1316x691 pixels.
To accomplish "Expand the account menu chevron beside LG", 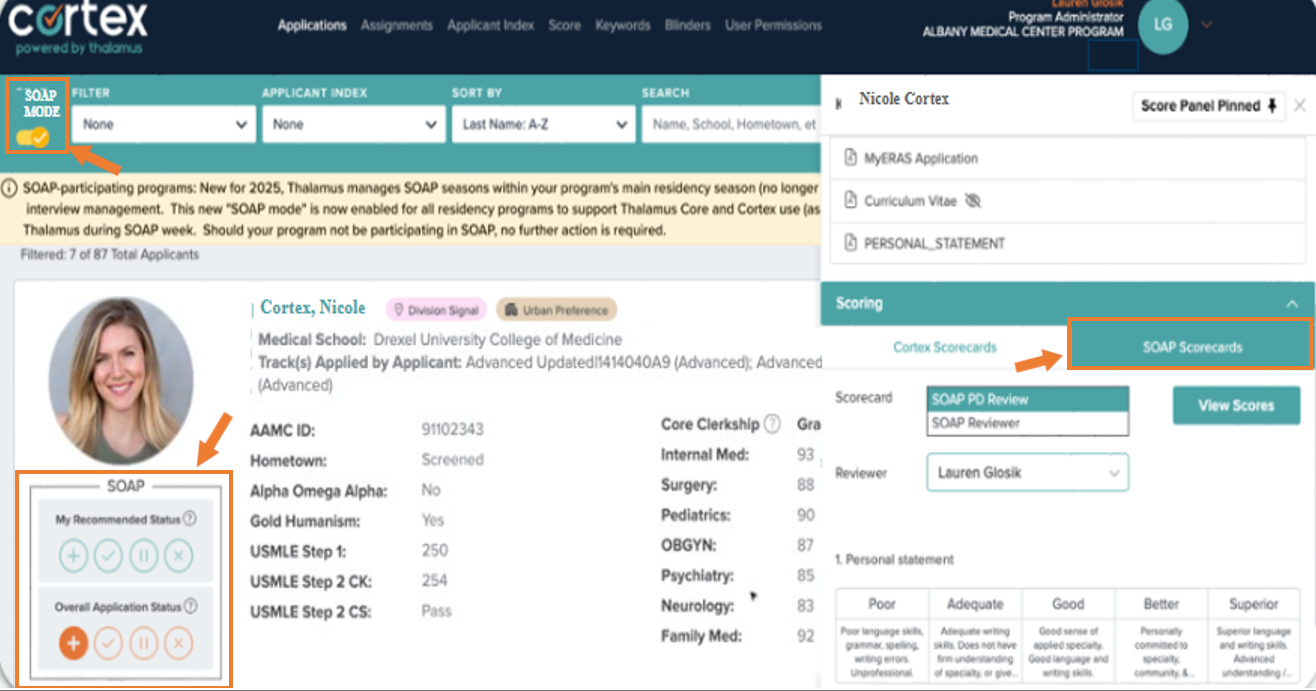I will (x=1207, y=25).
